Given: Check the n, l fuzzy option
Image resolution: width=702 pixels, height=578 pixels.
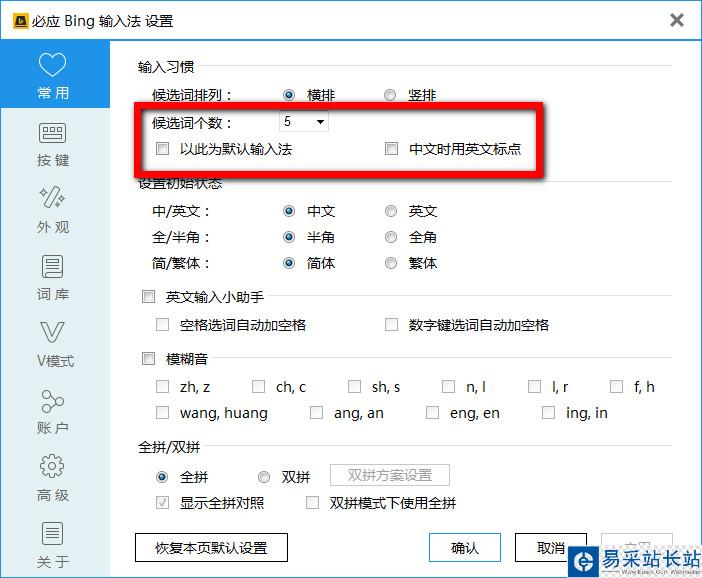Looking at the screenshot, I should point(448,386).
